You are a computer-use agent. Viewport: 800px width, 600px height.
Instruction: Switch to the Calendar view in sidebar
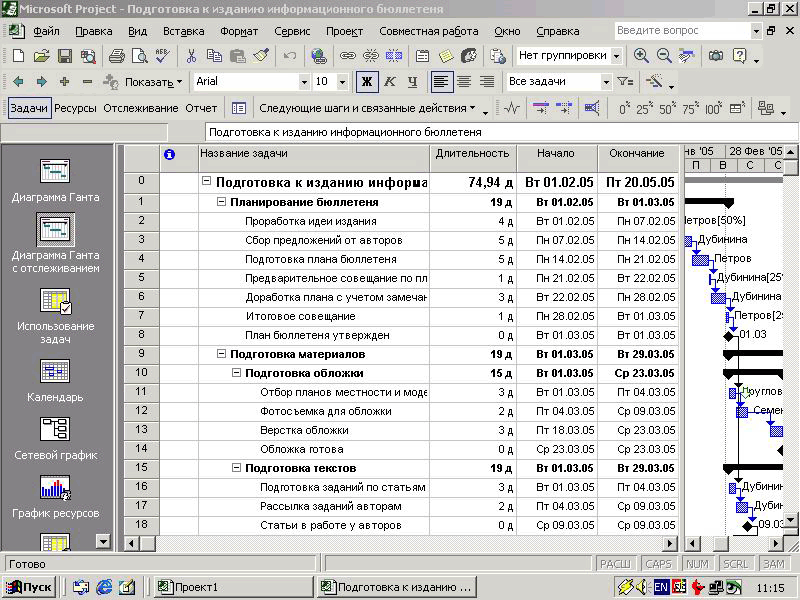[x=55, y=381]
